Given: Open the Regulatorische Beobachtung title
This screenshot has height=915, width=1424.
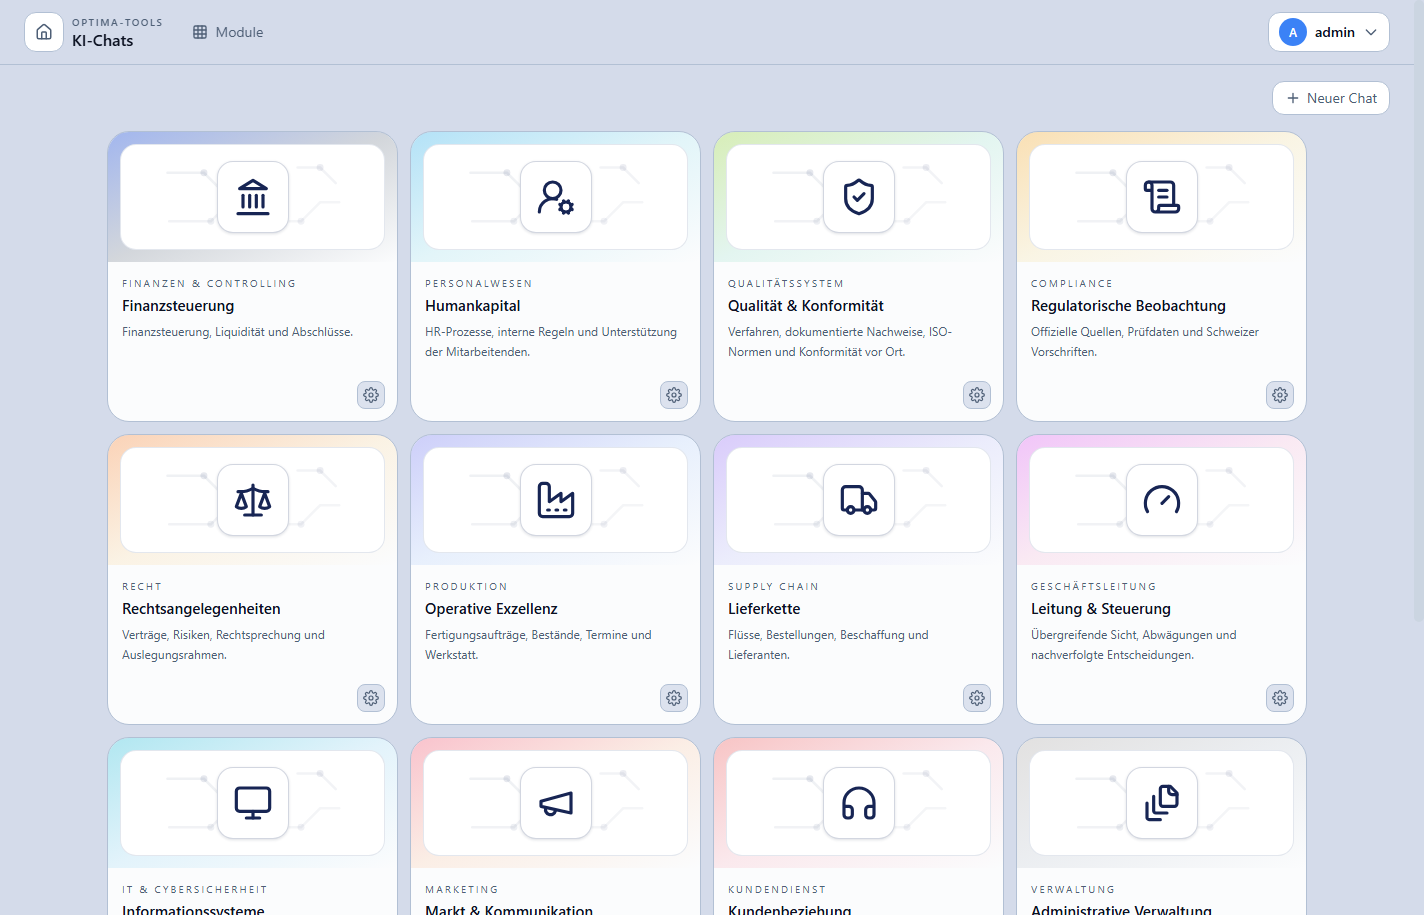Looking at the screenshot, I should (x=1128, y=306).
